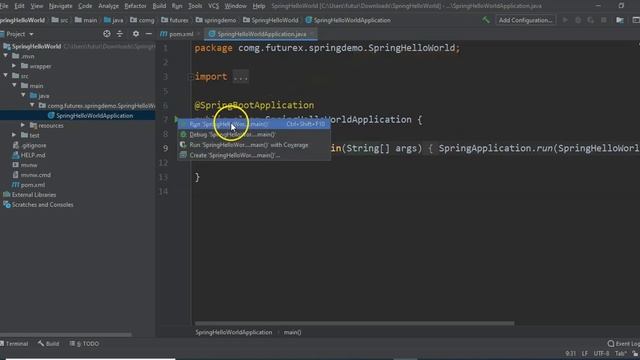Collapse the main folder
This screenshot has width=640, height=360.
point(14,85)
